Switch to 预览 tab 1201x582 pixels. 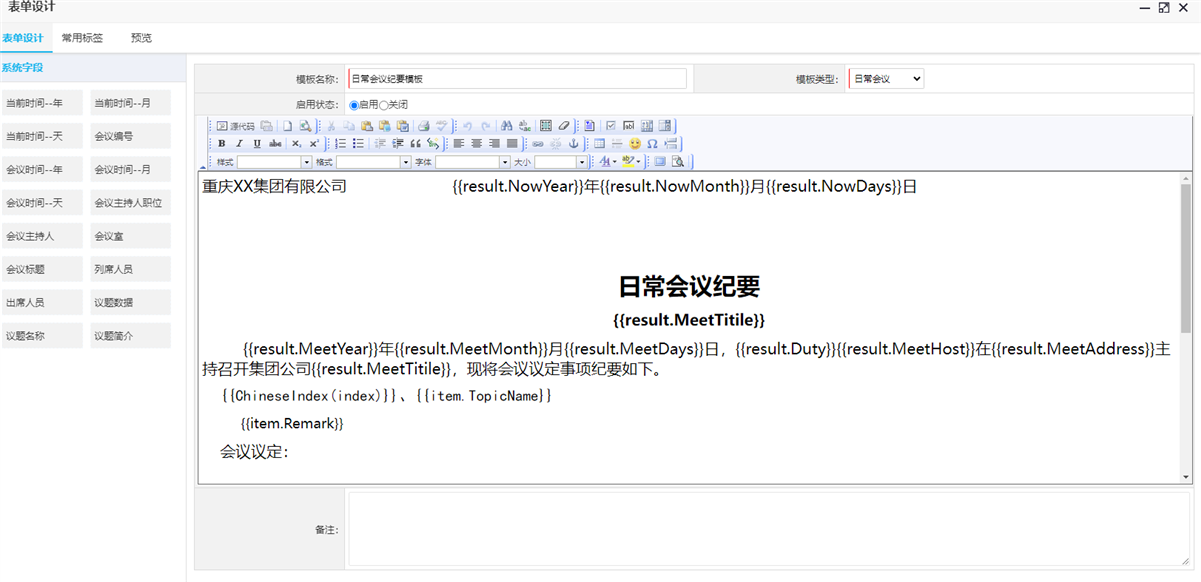pos(141,38)
